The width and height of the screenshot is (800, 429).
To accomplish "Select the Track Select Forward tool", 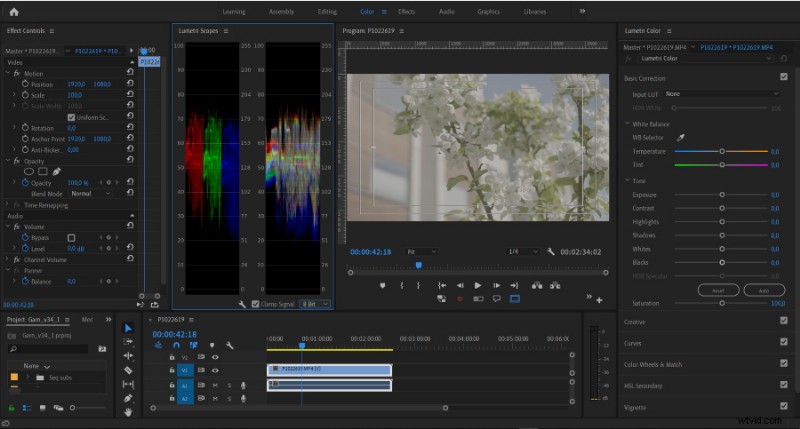I will coord(128,341).
